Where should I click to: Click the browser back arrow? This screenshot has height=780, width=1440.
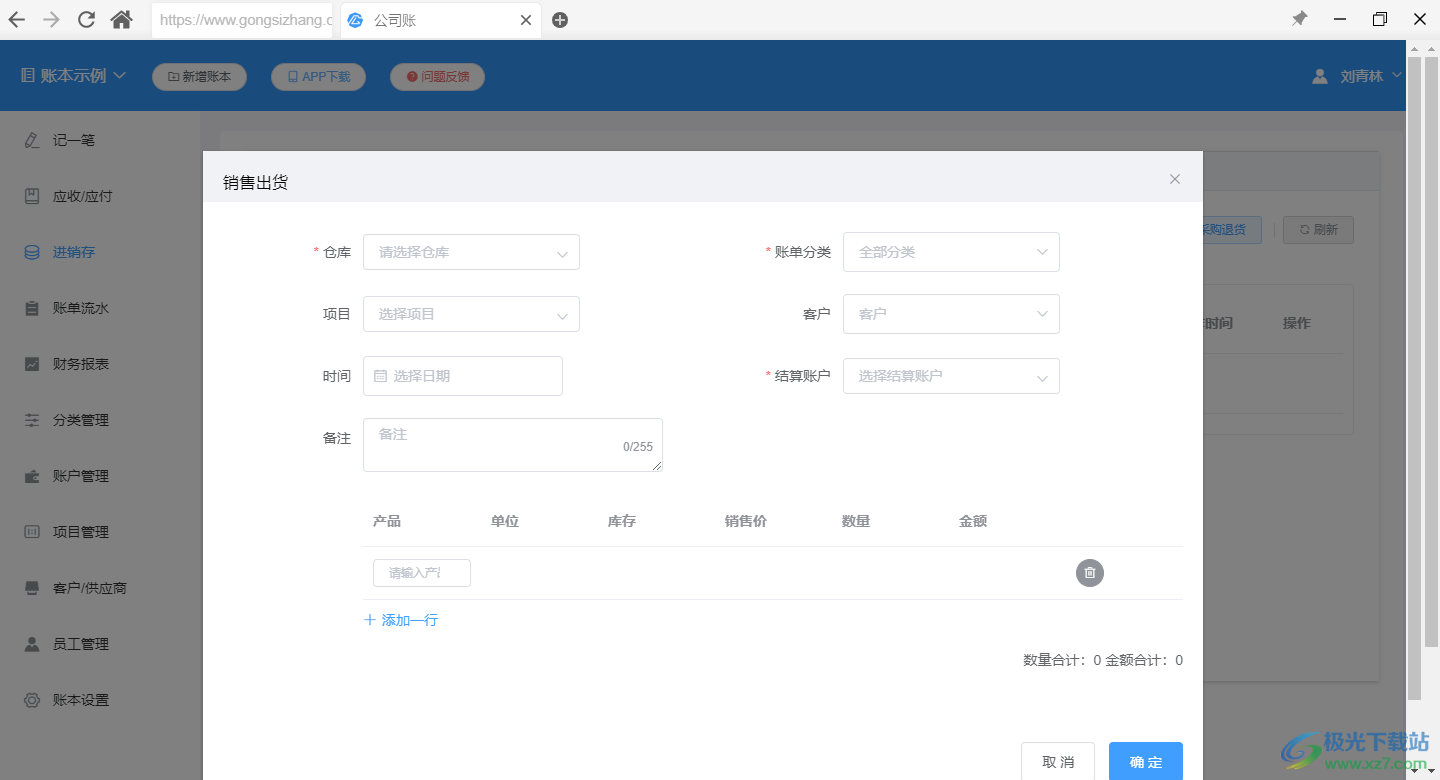pyautogui.click(x=17, y=20)
